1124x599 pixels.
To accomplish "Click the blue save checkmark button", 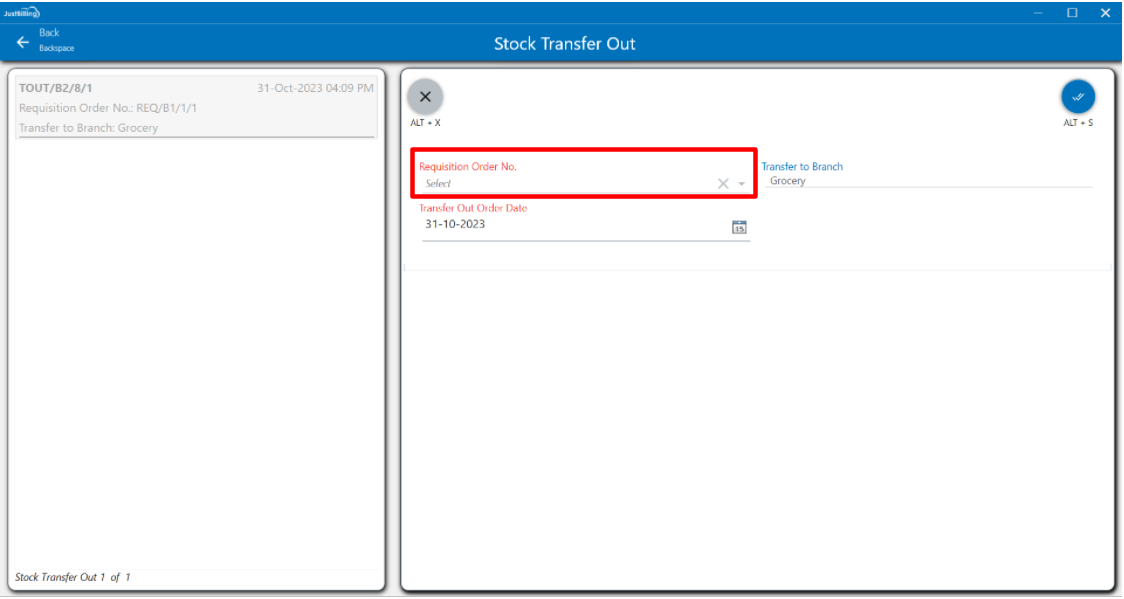I will (1078, 97).
